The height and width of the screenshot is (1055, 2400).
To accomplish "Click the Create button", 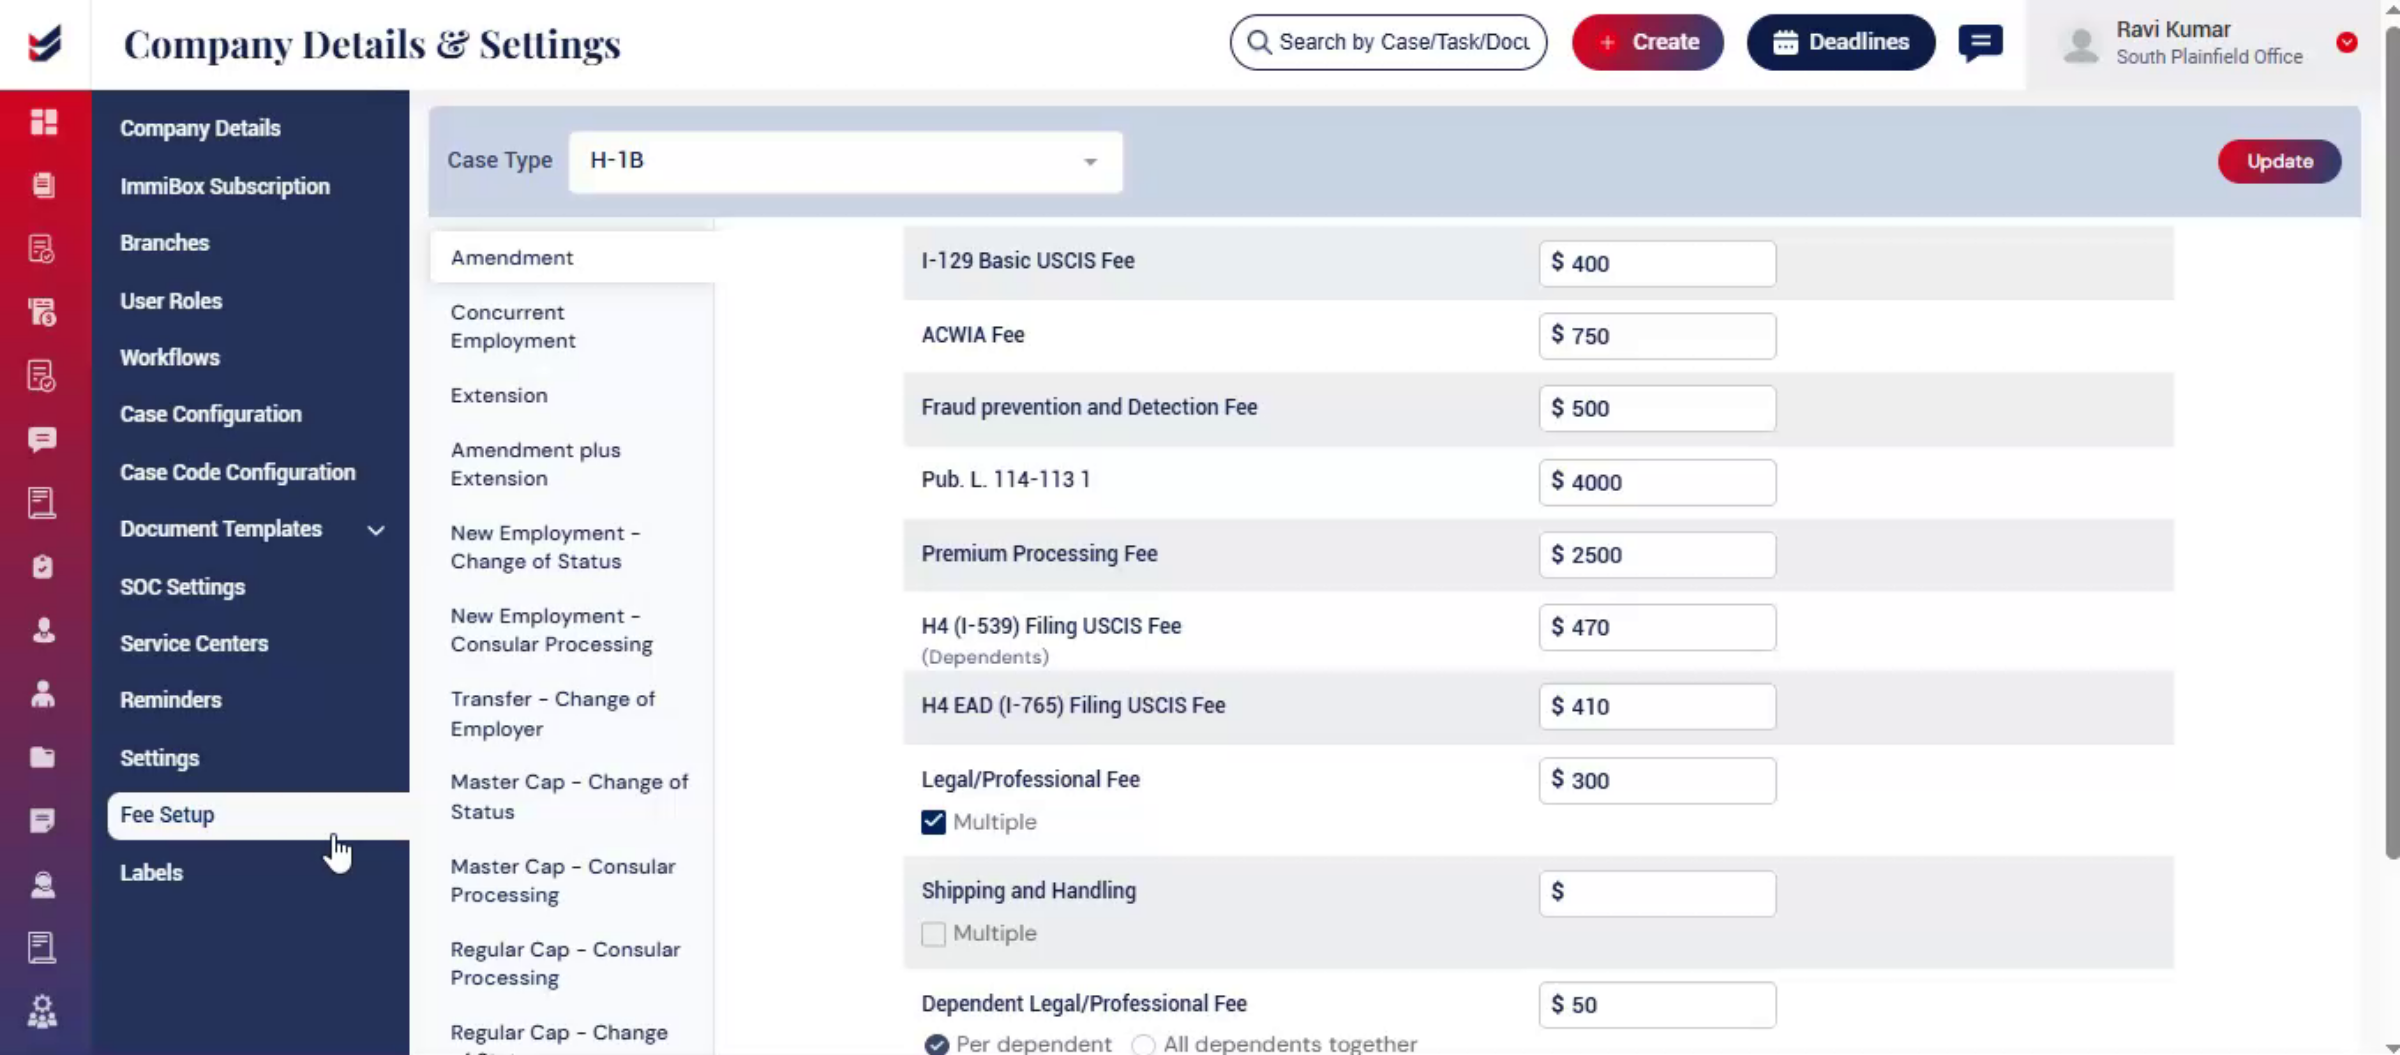I will (1647, 42).
